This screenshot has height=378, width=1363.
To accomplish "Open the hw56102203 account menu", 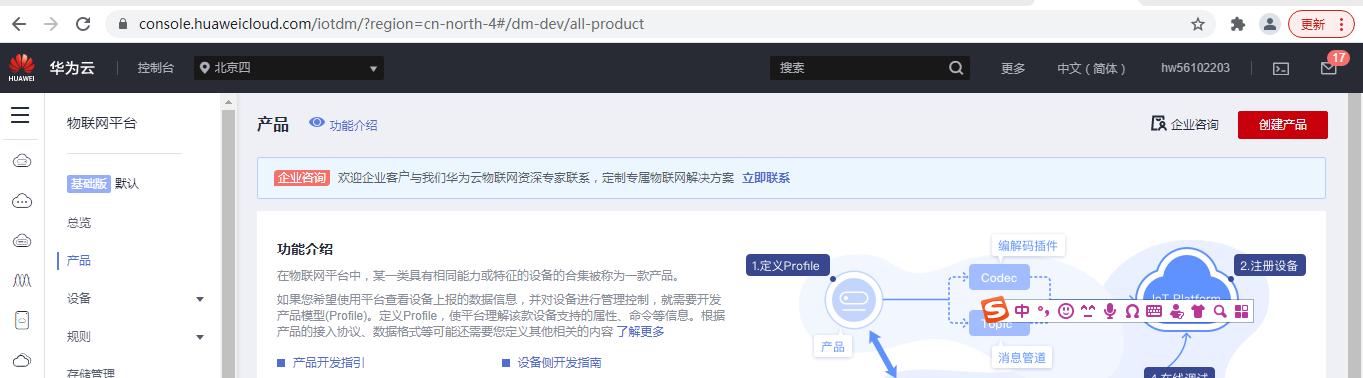I will (1195, 68).
